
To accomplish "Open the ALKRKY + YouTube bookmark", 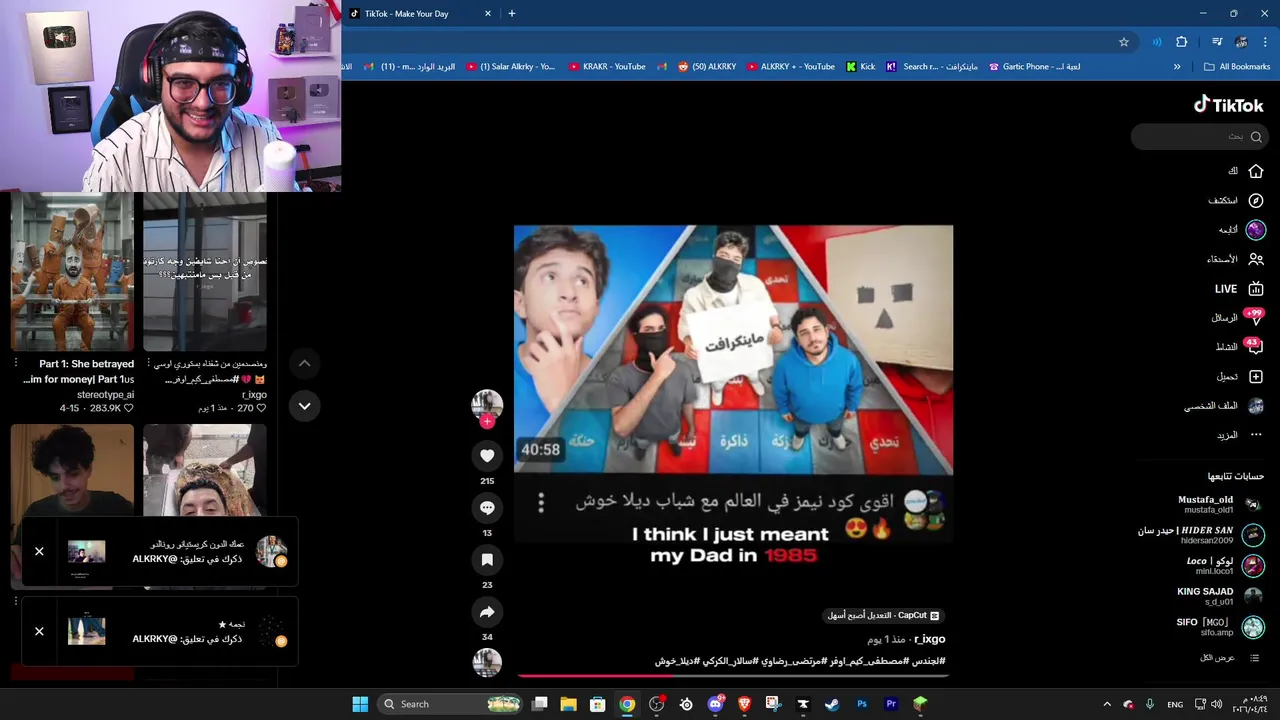I will 791,67.
